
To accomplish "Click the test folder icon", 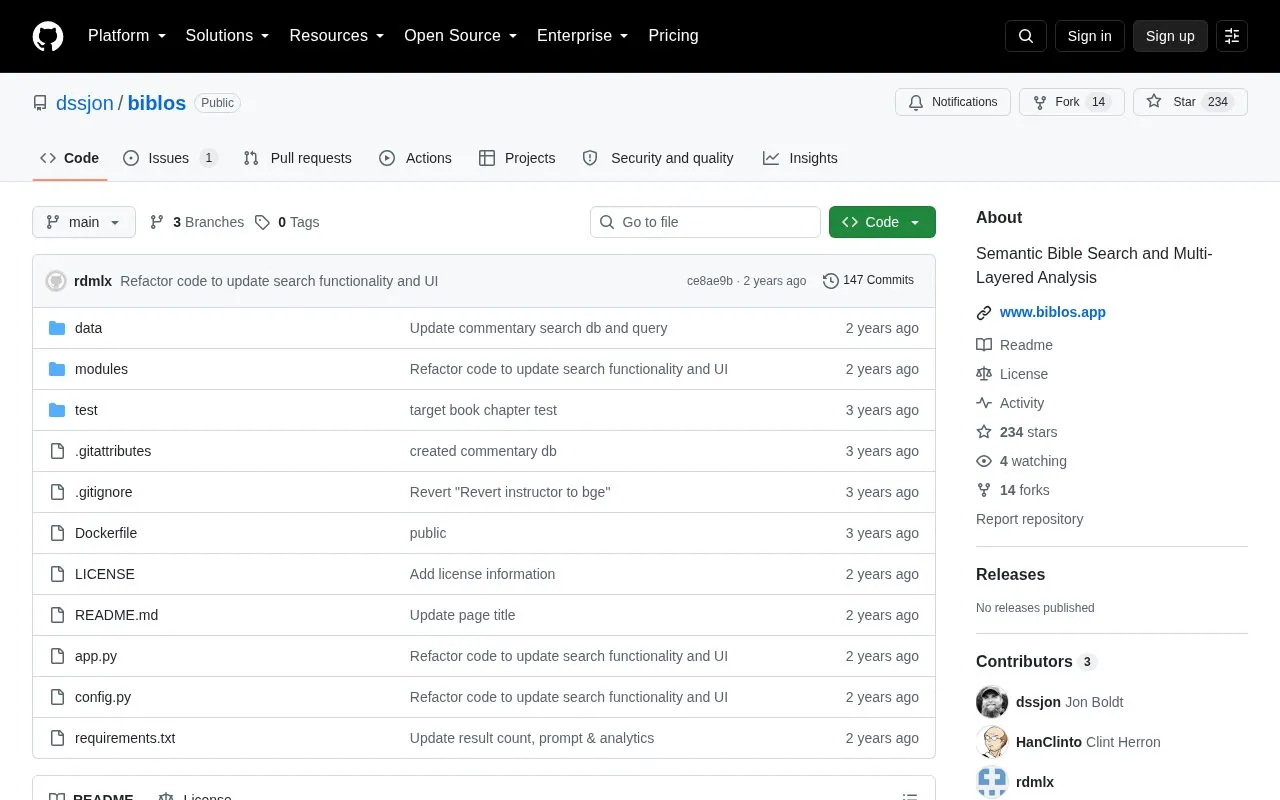I will click(57, 410).
